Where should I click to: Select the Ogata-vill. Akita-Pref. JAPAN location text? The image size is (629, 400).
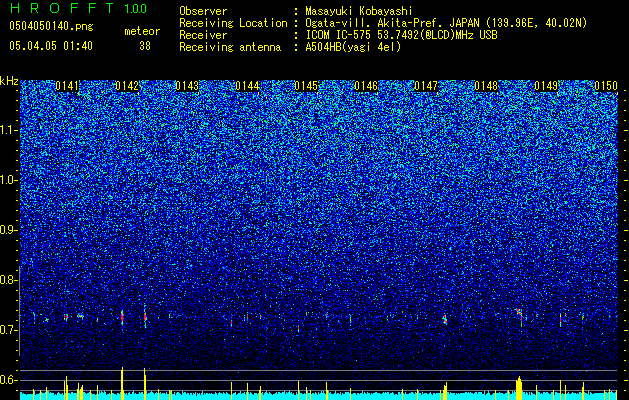click(446, 23)
